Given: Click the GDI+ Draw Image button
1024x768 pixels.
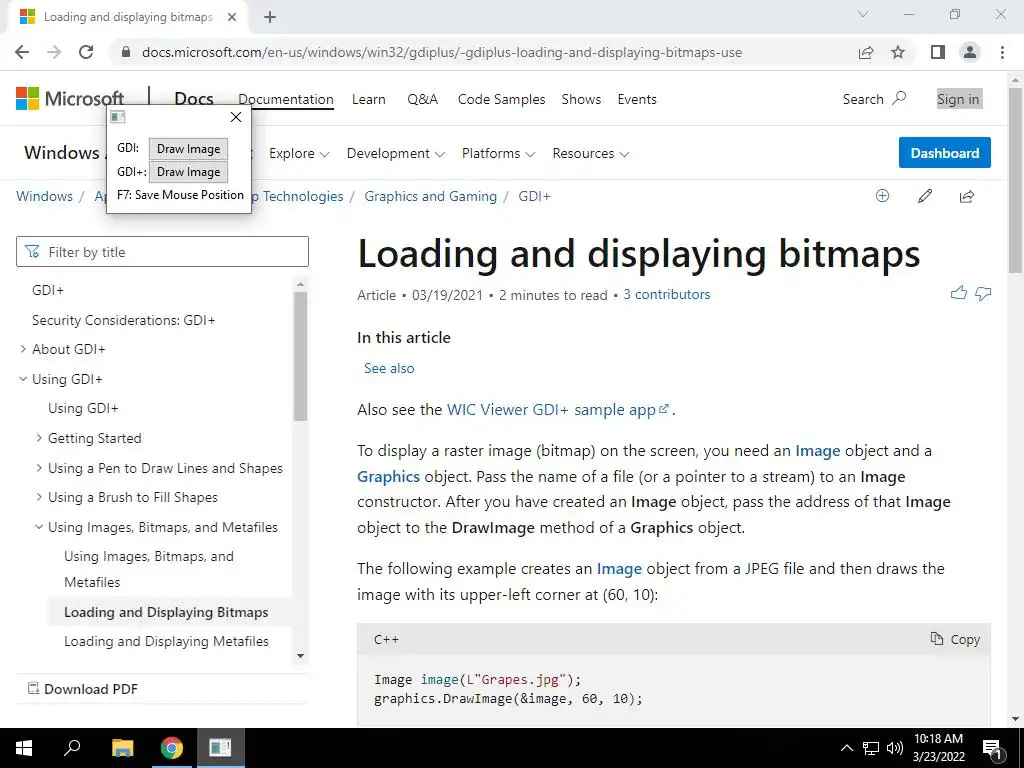Looking at the screenshot, I should click(188, 172).
